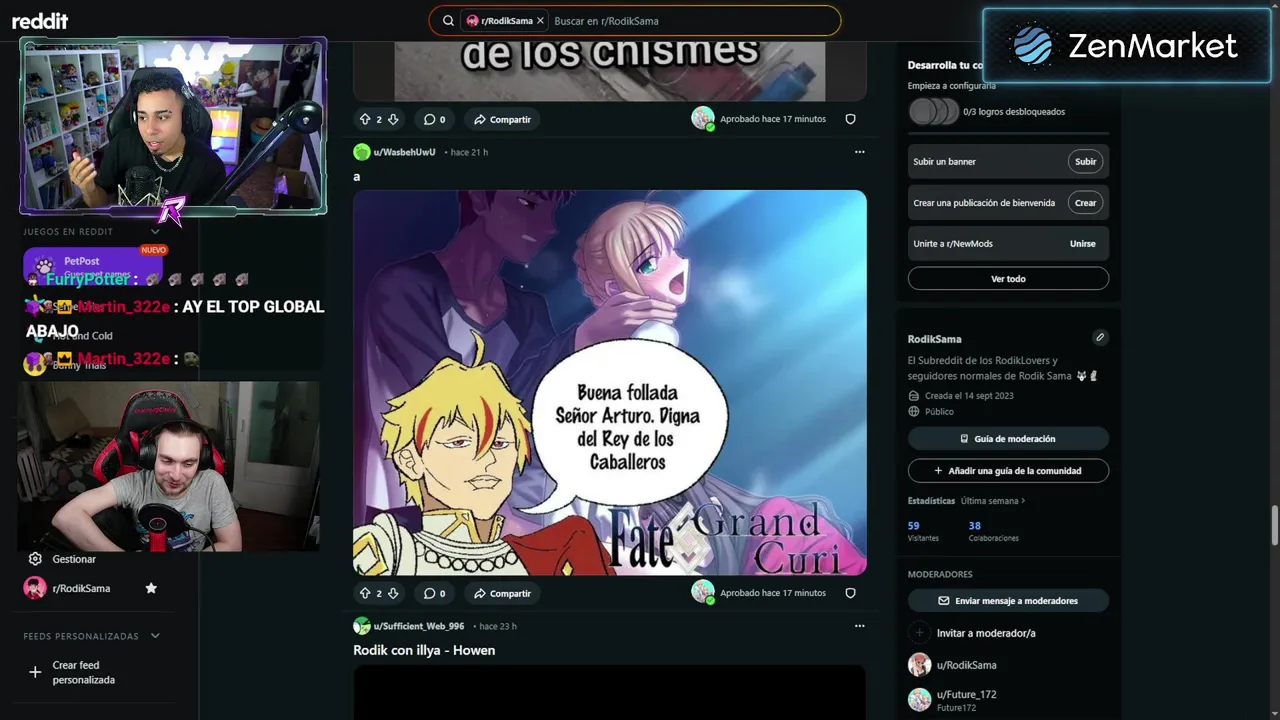Click the u/Future_172 moderator avatar
The height and width of the screenshot is (720, 1280).
click(919, 699)
